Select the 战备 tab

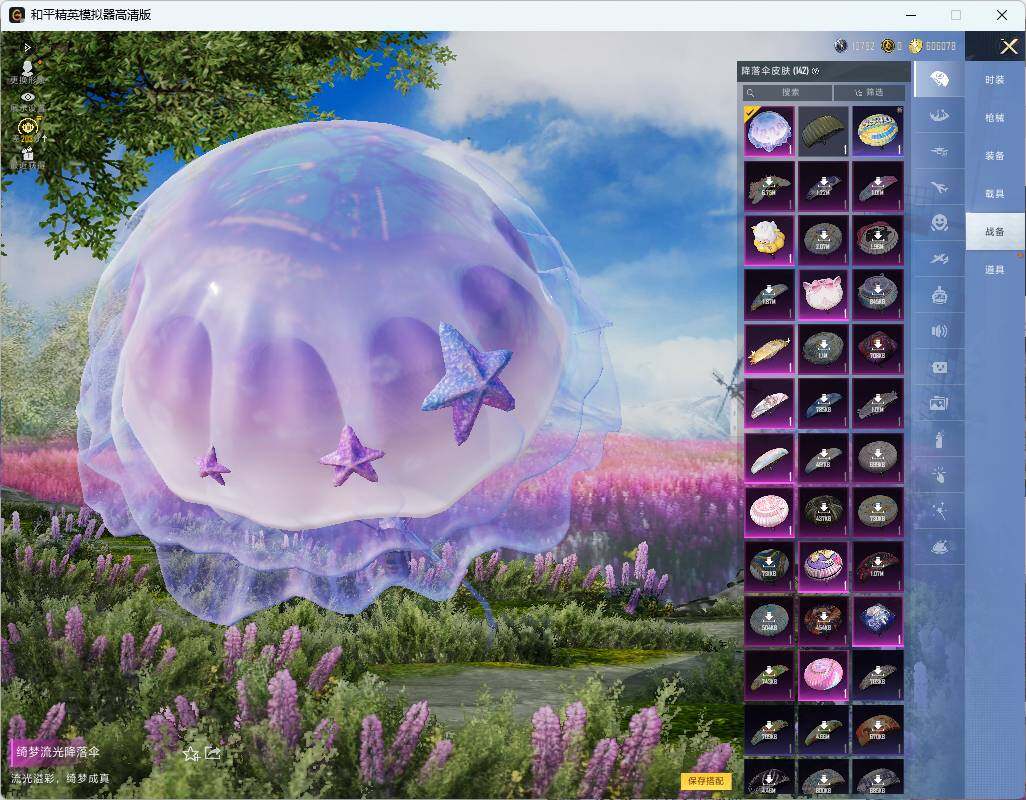tap(995, 232)
